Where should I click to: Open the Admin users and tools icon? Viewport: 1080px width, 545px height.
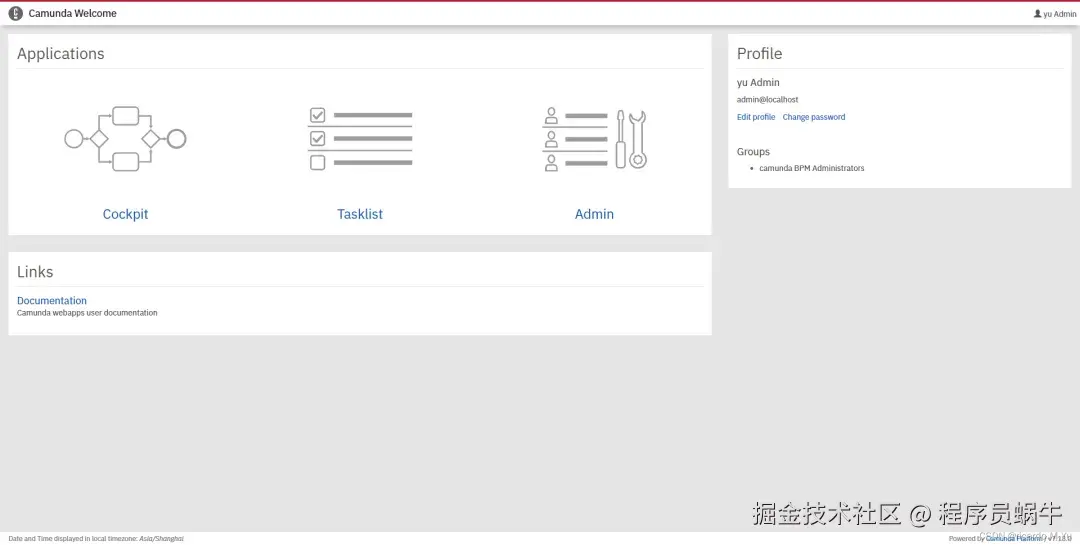pos(594,139)
